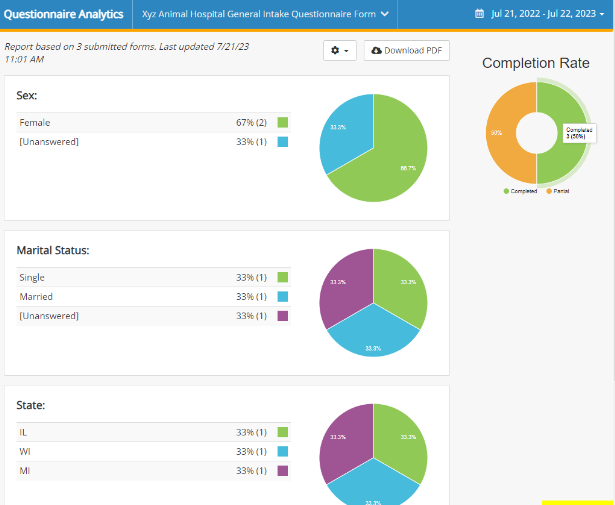This screenshot has width=615, height=505.
Task: Toggle the Completed legend item
Action: [520, 191]
